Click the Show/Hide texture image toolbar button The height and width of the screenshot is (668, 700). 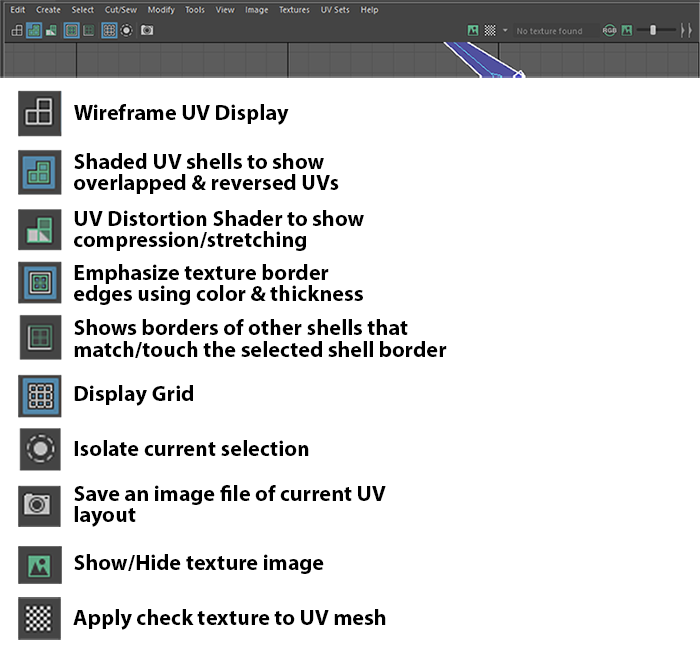tap(473, 31)
